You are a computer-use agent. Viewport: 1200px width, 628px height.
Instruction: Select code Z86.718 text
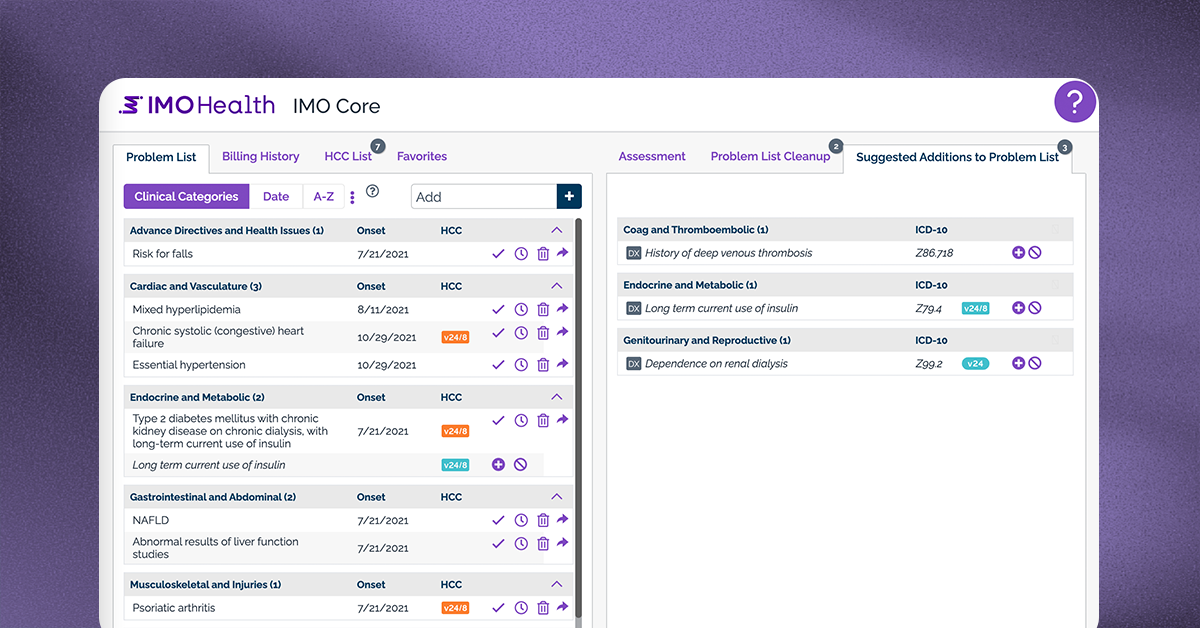click(x=934, y=253)
